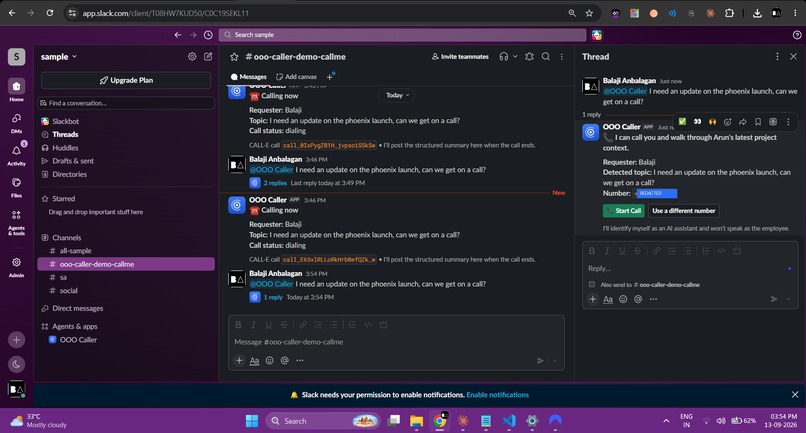Collapse the Channels section
This screenshot has width=806, height=433.
pyautogui.click(x=66, y=238)
